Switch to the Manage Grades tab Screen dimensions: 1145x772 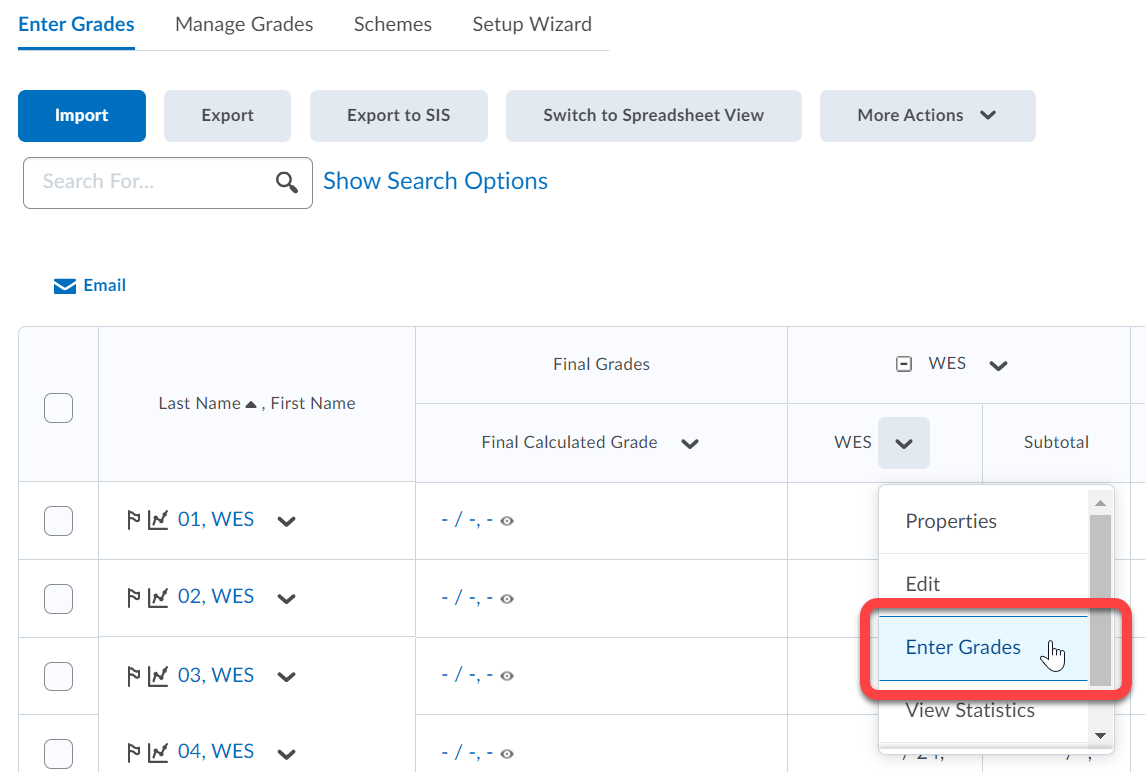point(244,24)
